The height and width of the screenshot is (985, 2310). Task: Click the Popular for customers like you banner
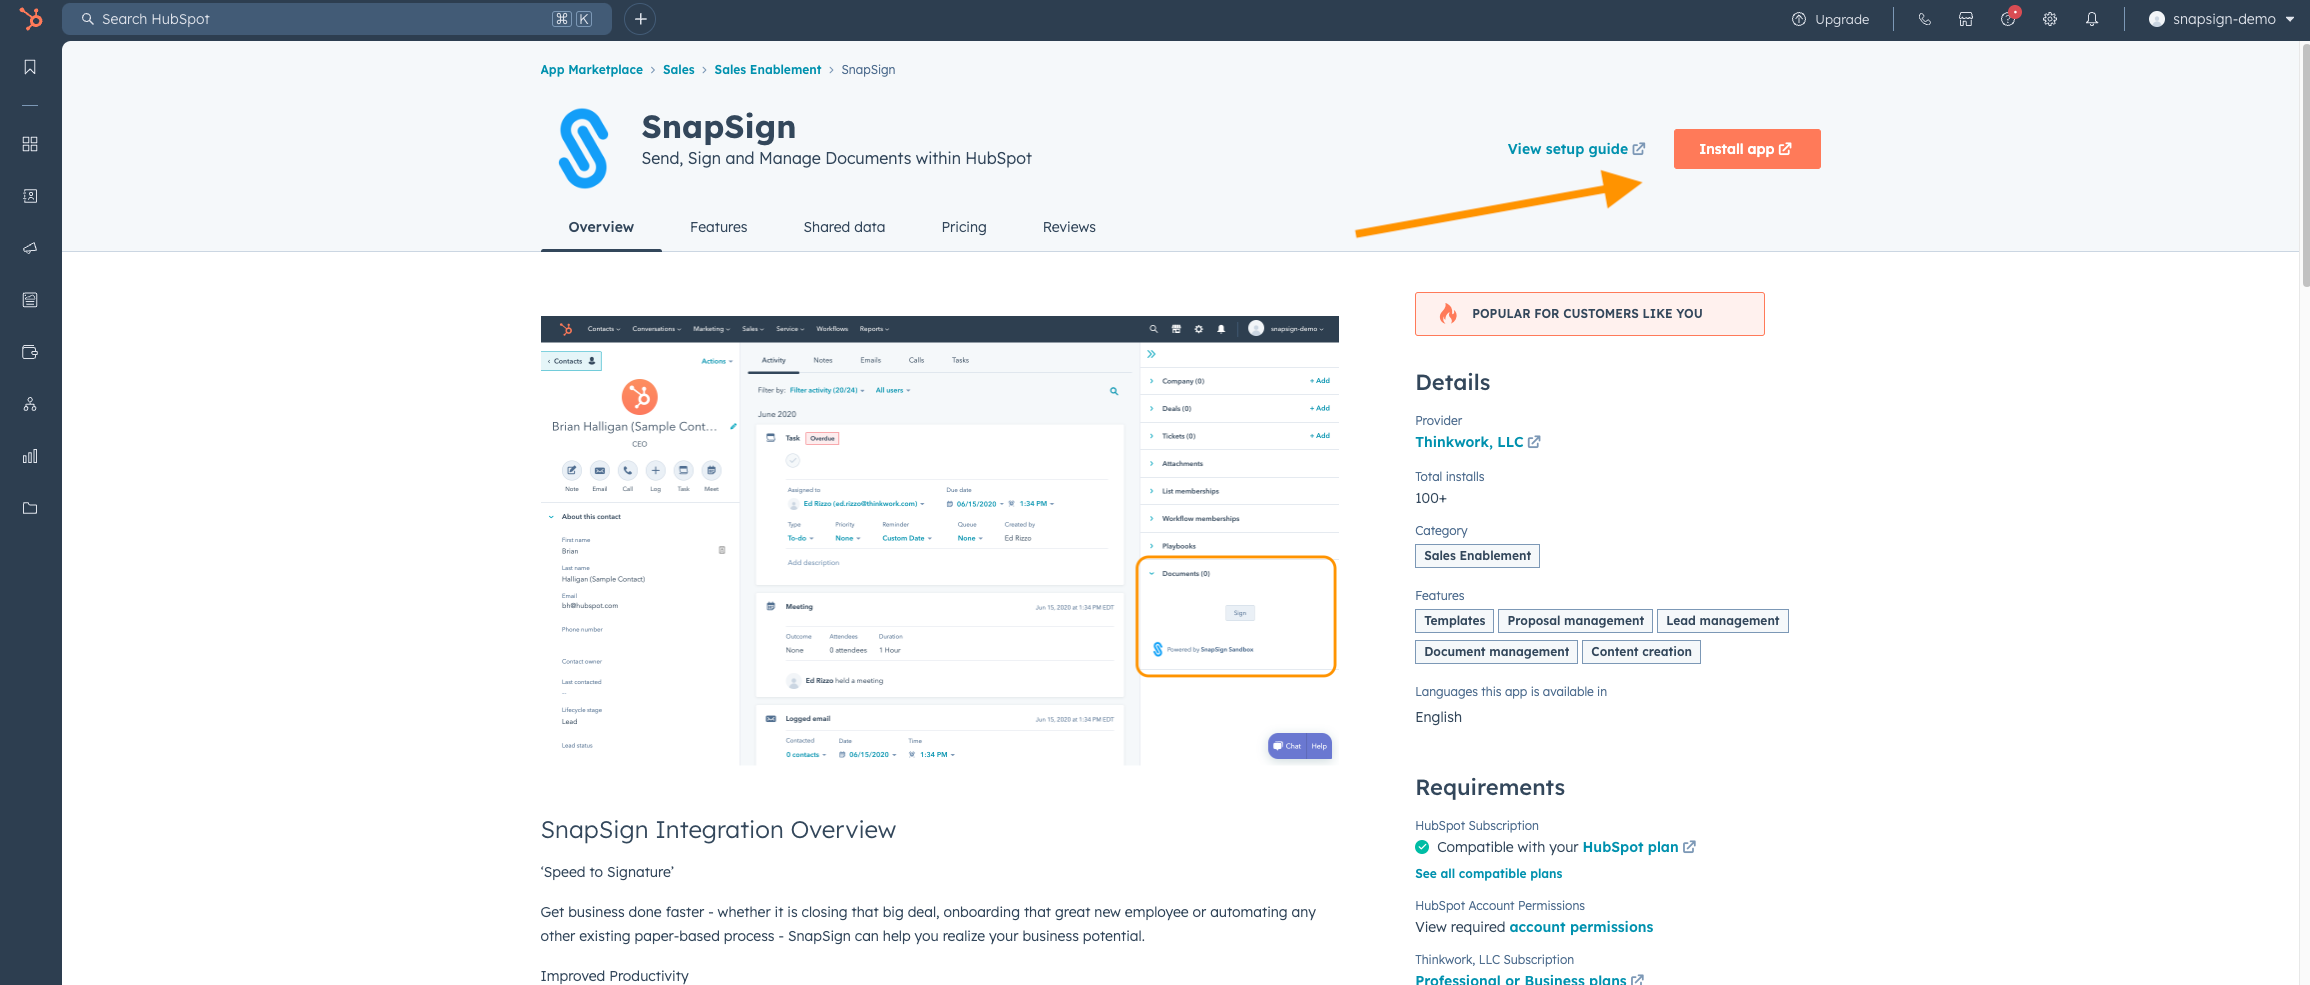pos(1590,314)
